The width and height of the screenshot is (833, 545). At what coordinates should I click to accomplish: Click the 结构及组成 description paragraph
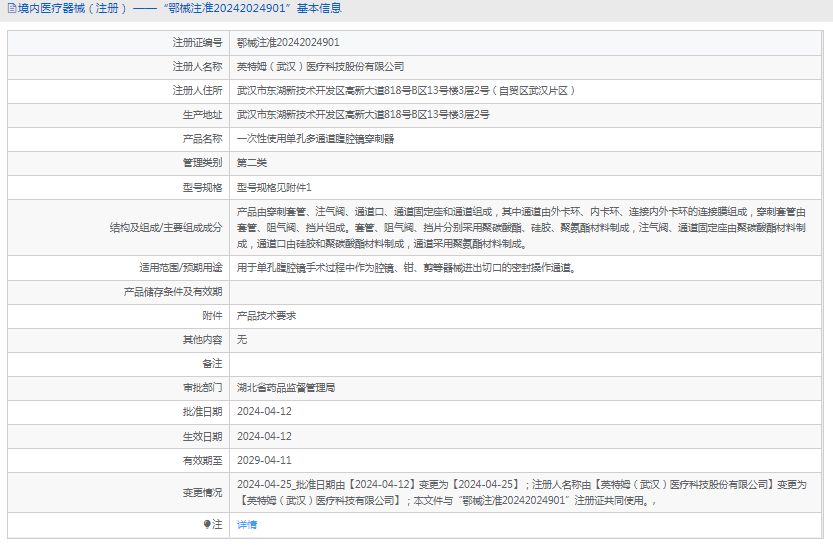tap(521, 228)
